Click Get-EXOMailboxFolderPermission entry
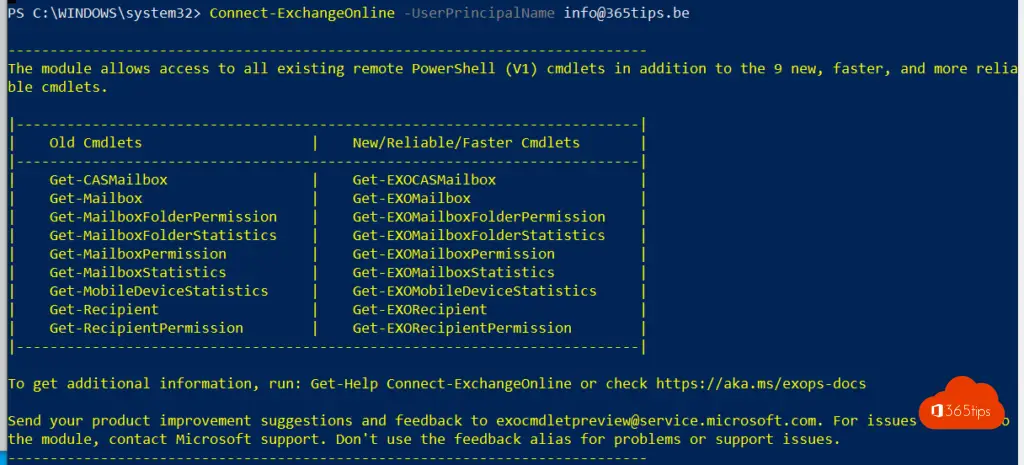The width and height of the screenshot is (1024, 465). pos(479,216)
